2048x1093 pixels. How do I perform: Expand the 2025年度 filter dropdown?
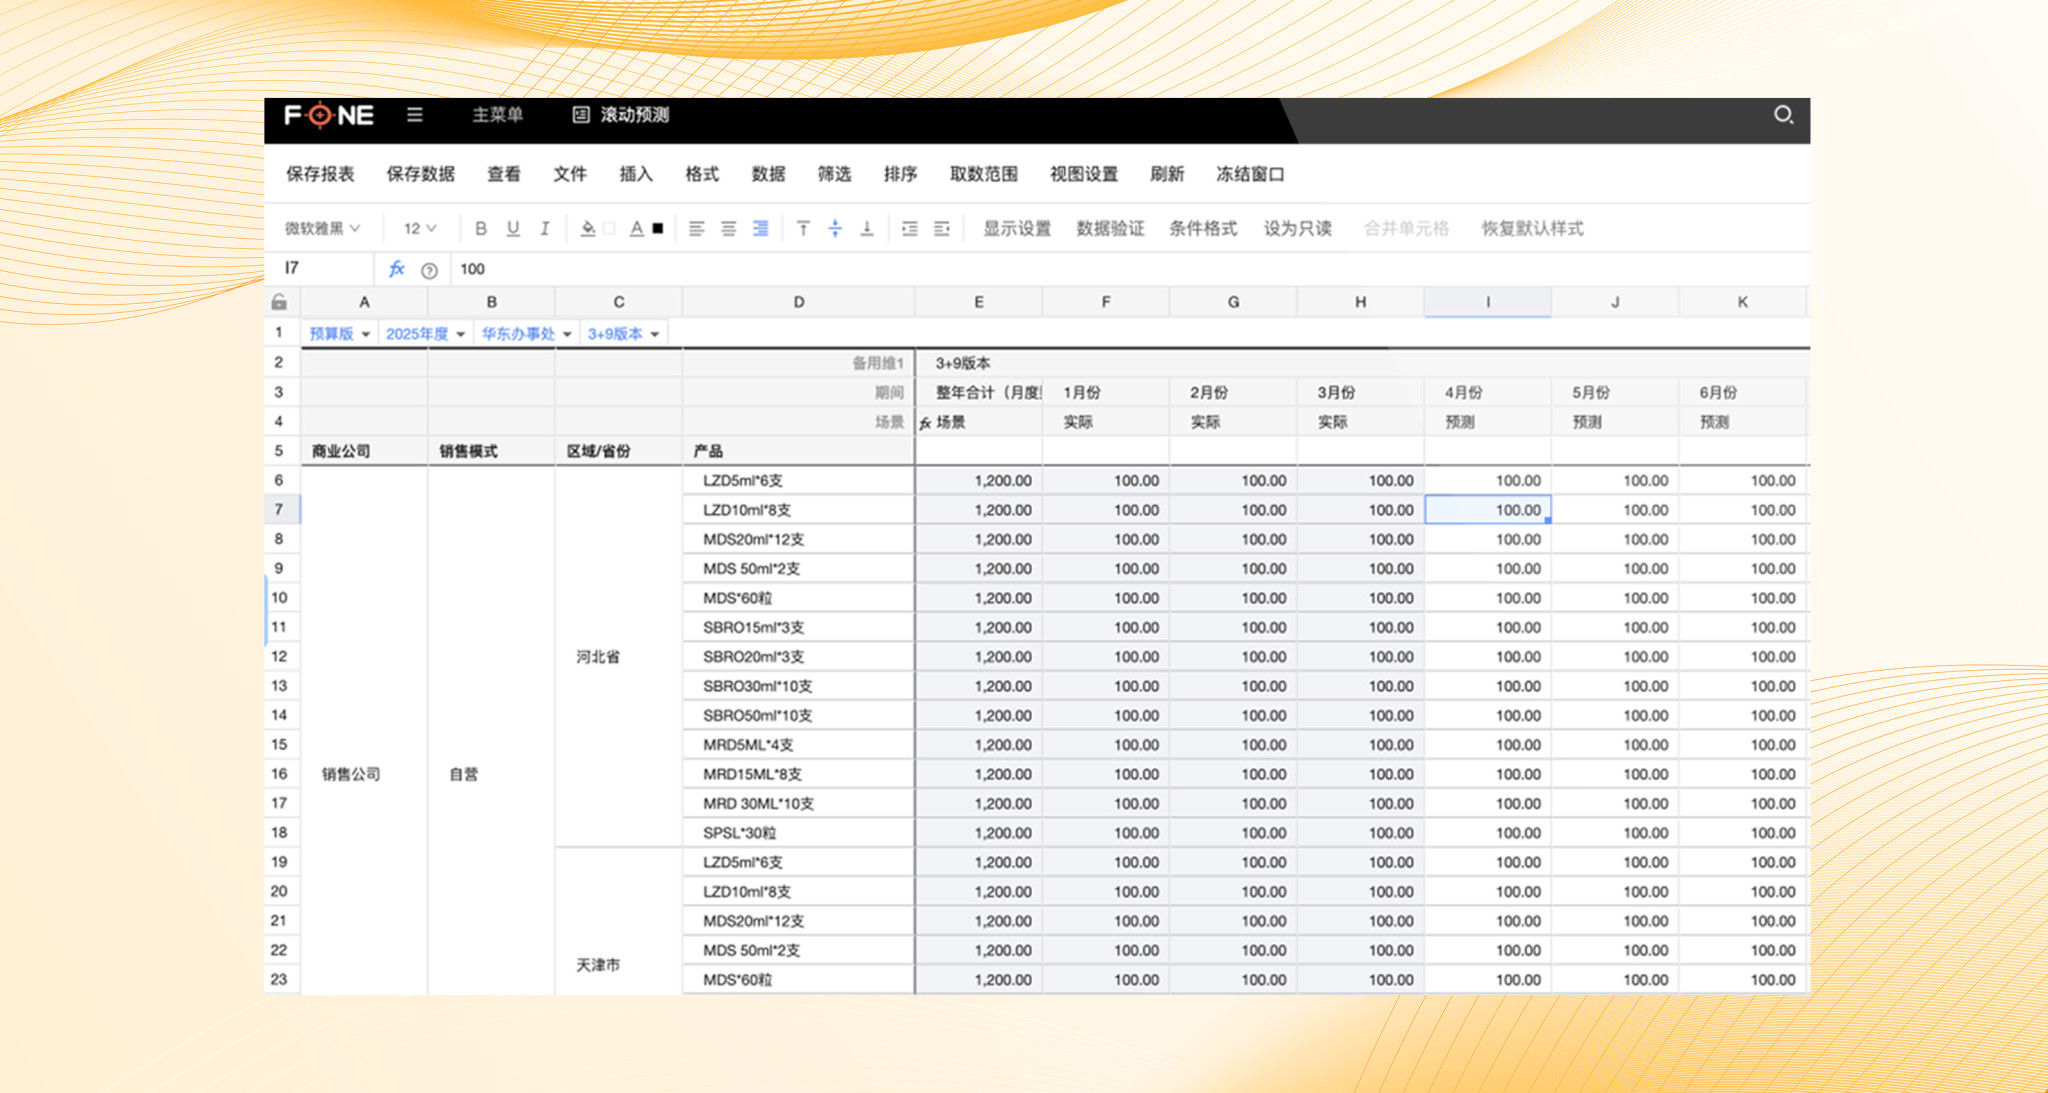(x=426, y=333)
